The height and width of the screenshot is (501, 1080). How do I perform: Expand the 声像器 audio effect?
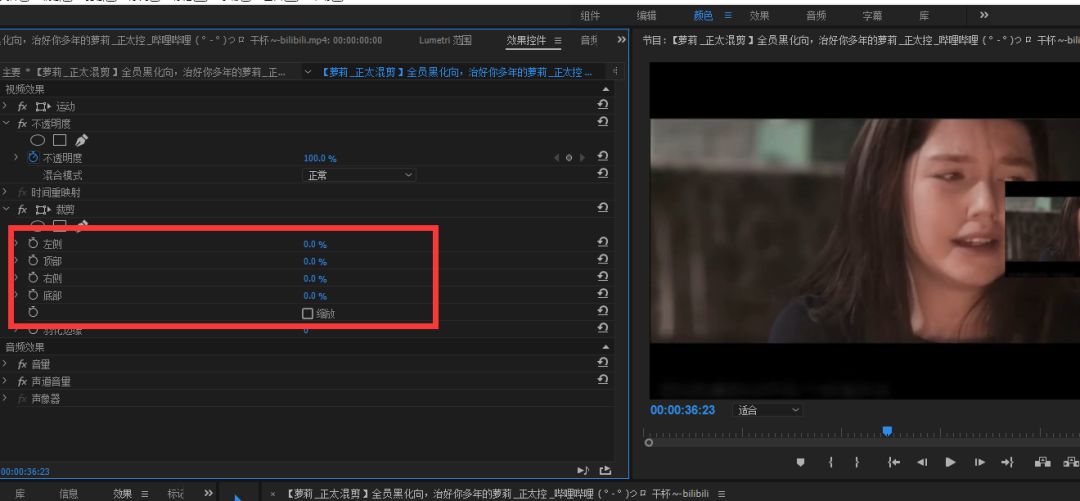pos(6,398)
